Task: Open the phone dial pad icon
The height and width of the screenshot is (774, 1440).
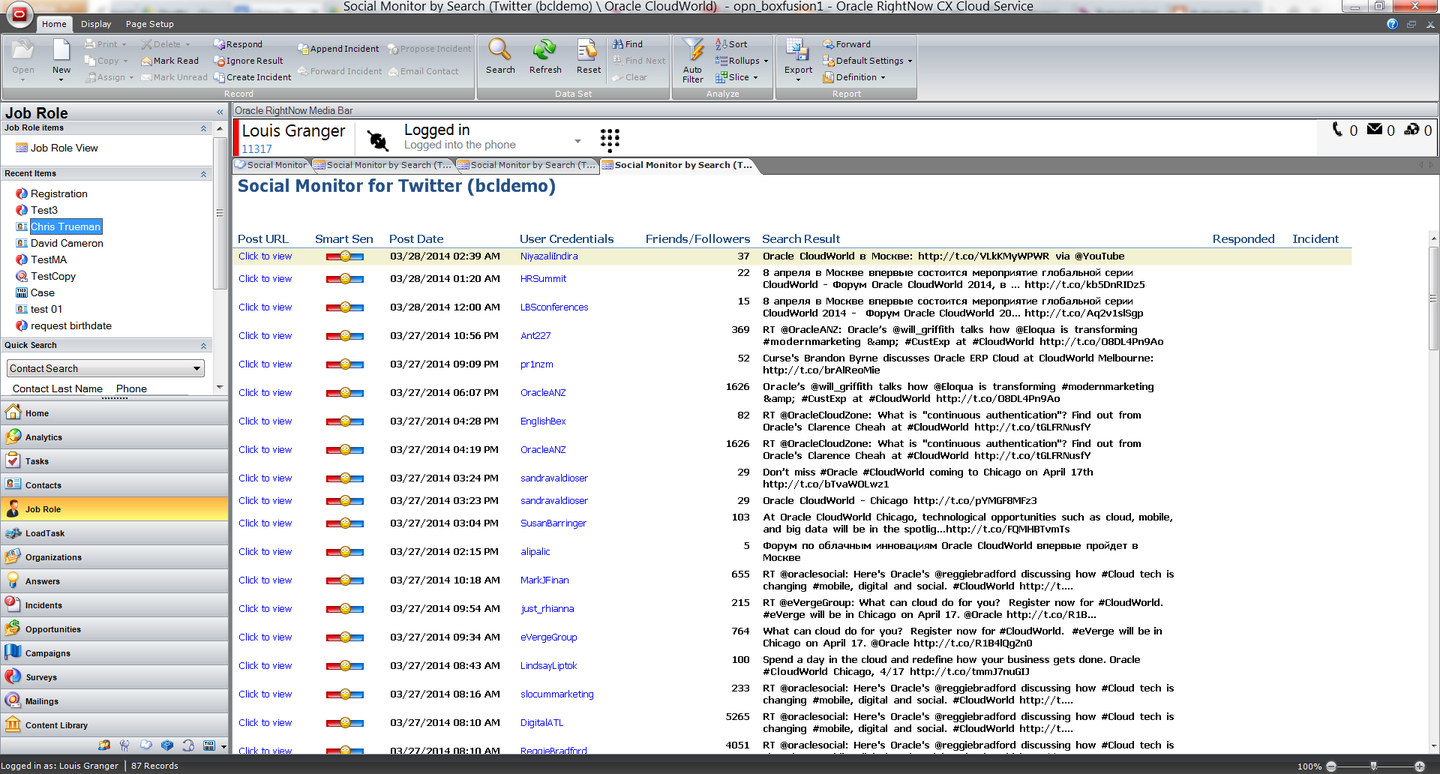Action: point(610,139)
